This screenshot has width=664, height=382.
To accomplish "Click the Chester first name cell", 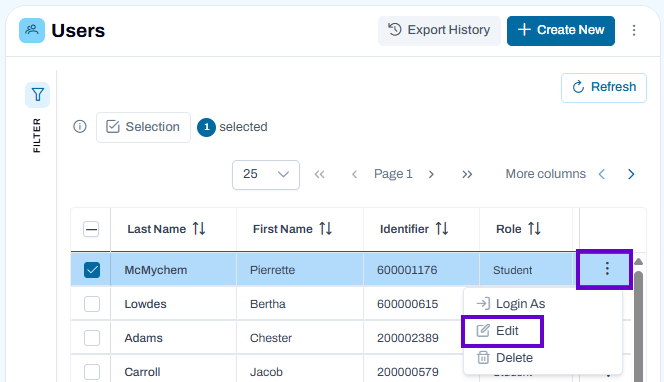I will point(300,338).
